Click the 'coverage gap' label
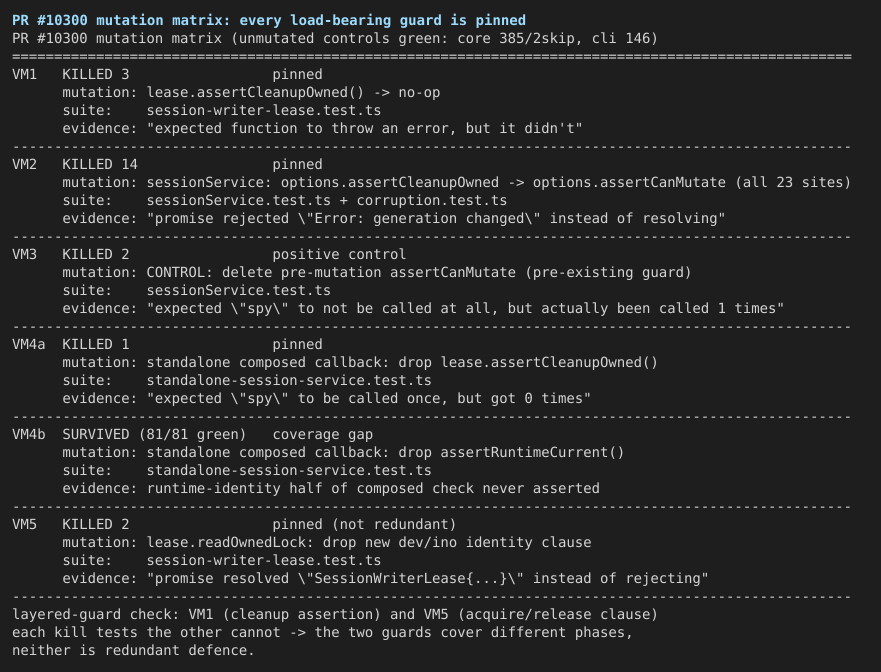This screenshot has height=672, width=881. click(x=323, y=434)
